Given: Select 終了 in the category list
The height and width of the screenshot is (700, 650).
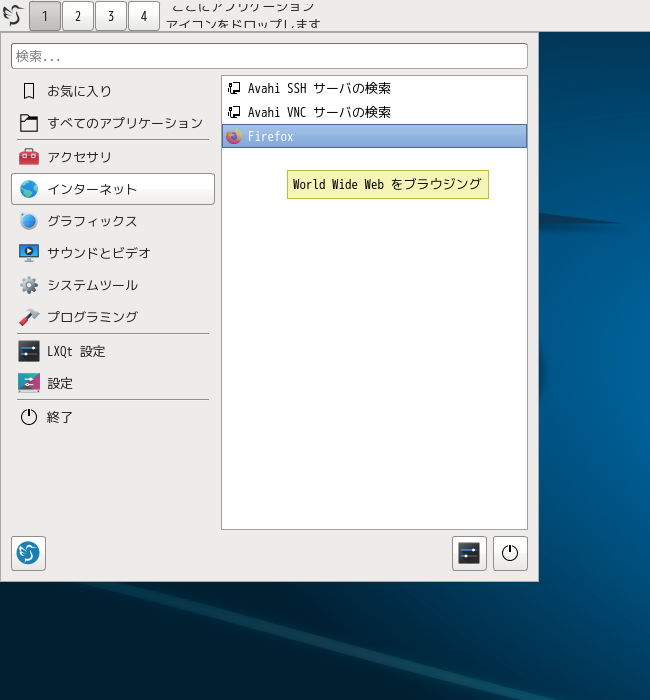Looking at the screenshot, I should click(x=112, y=417).
